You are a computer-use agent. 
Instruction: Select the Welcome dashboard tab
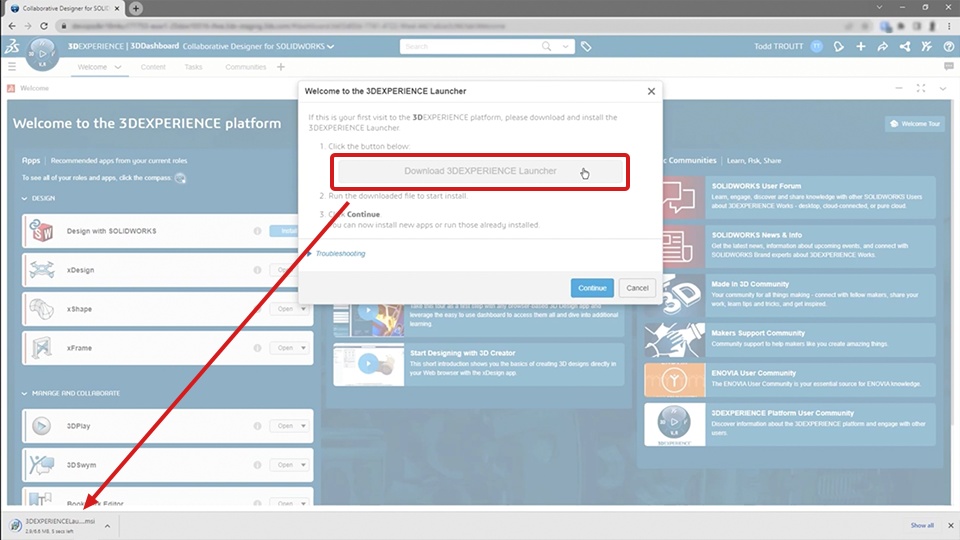click(x=92, y=67)
